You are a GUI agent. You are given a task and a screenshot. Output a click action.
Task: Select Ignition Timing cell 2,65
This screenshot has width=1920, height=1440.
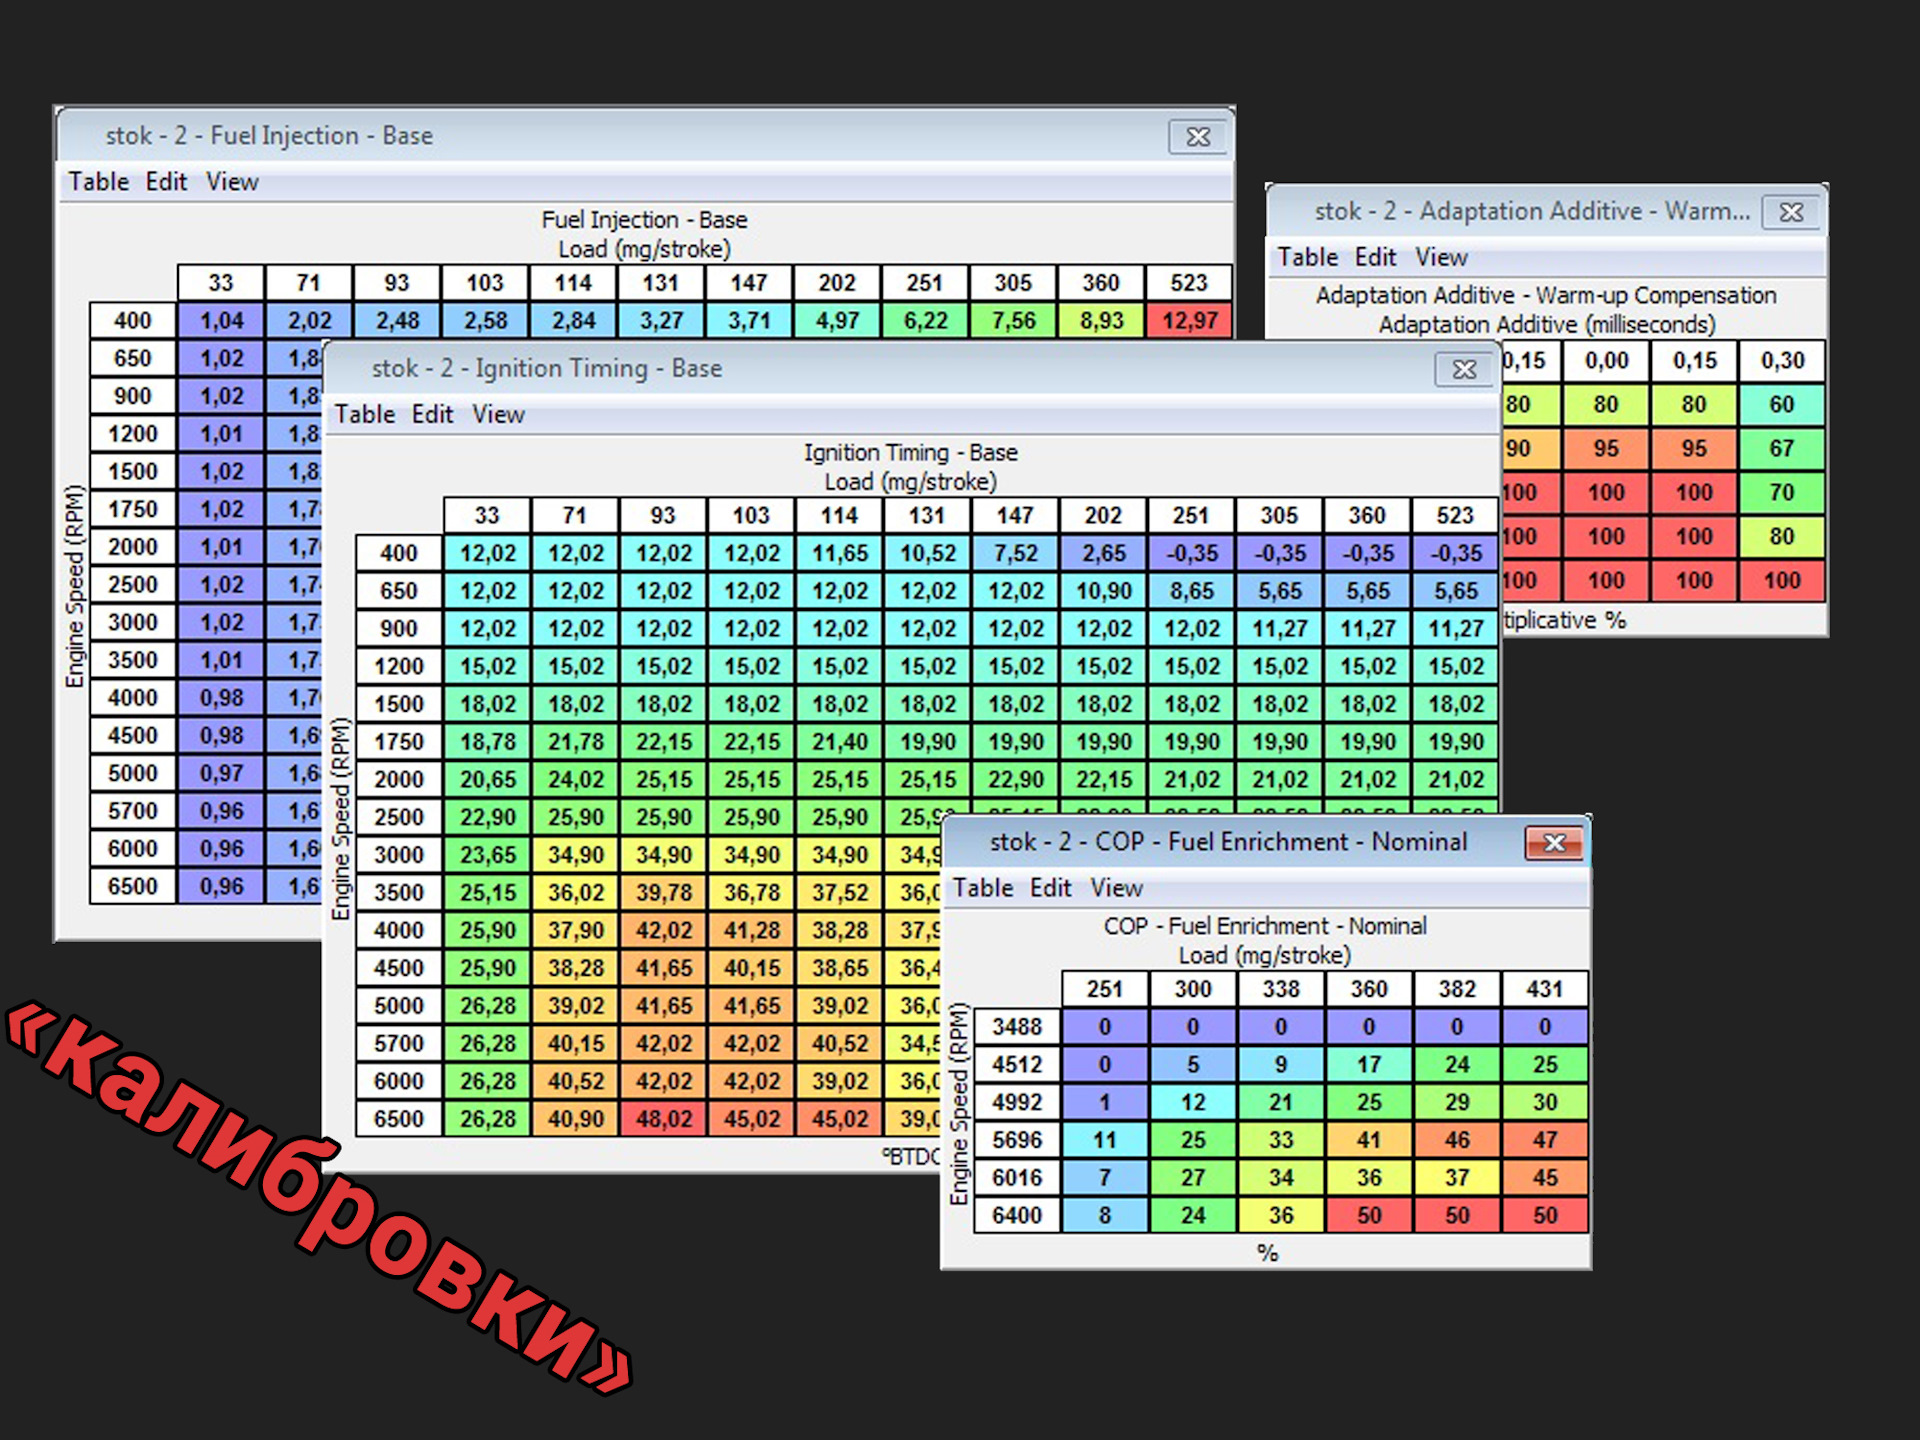(x=1103, y=553)
